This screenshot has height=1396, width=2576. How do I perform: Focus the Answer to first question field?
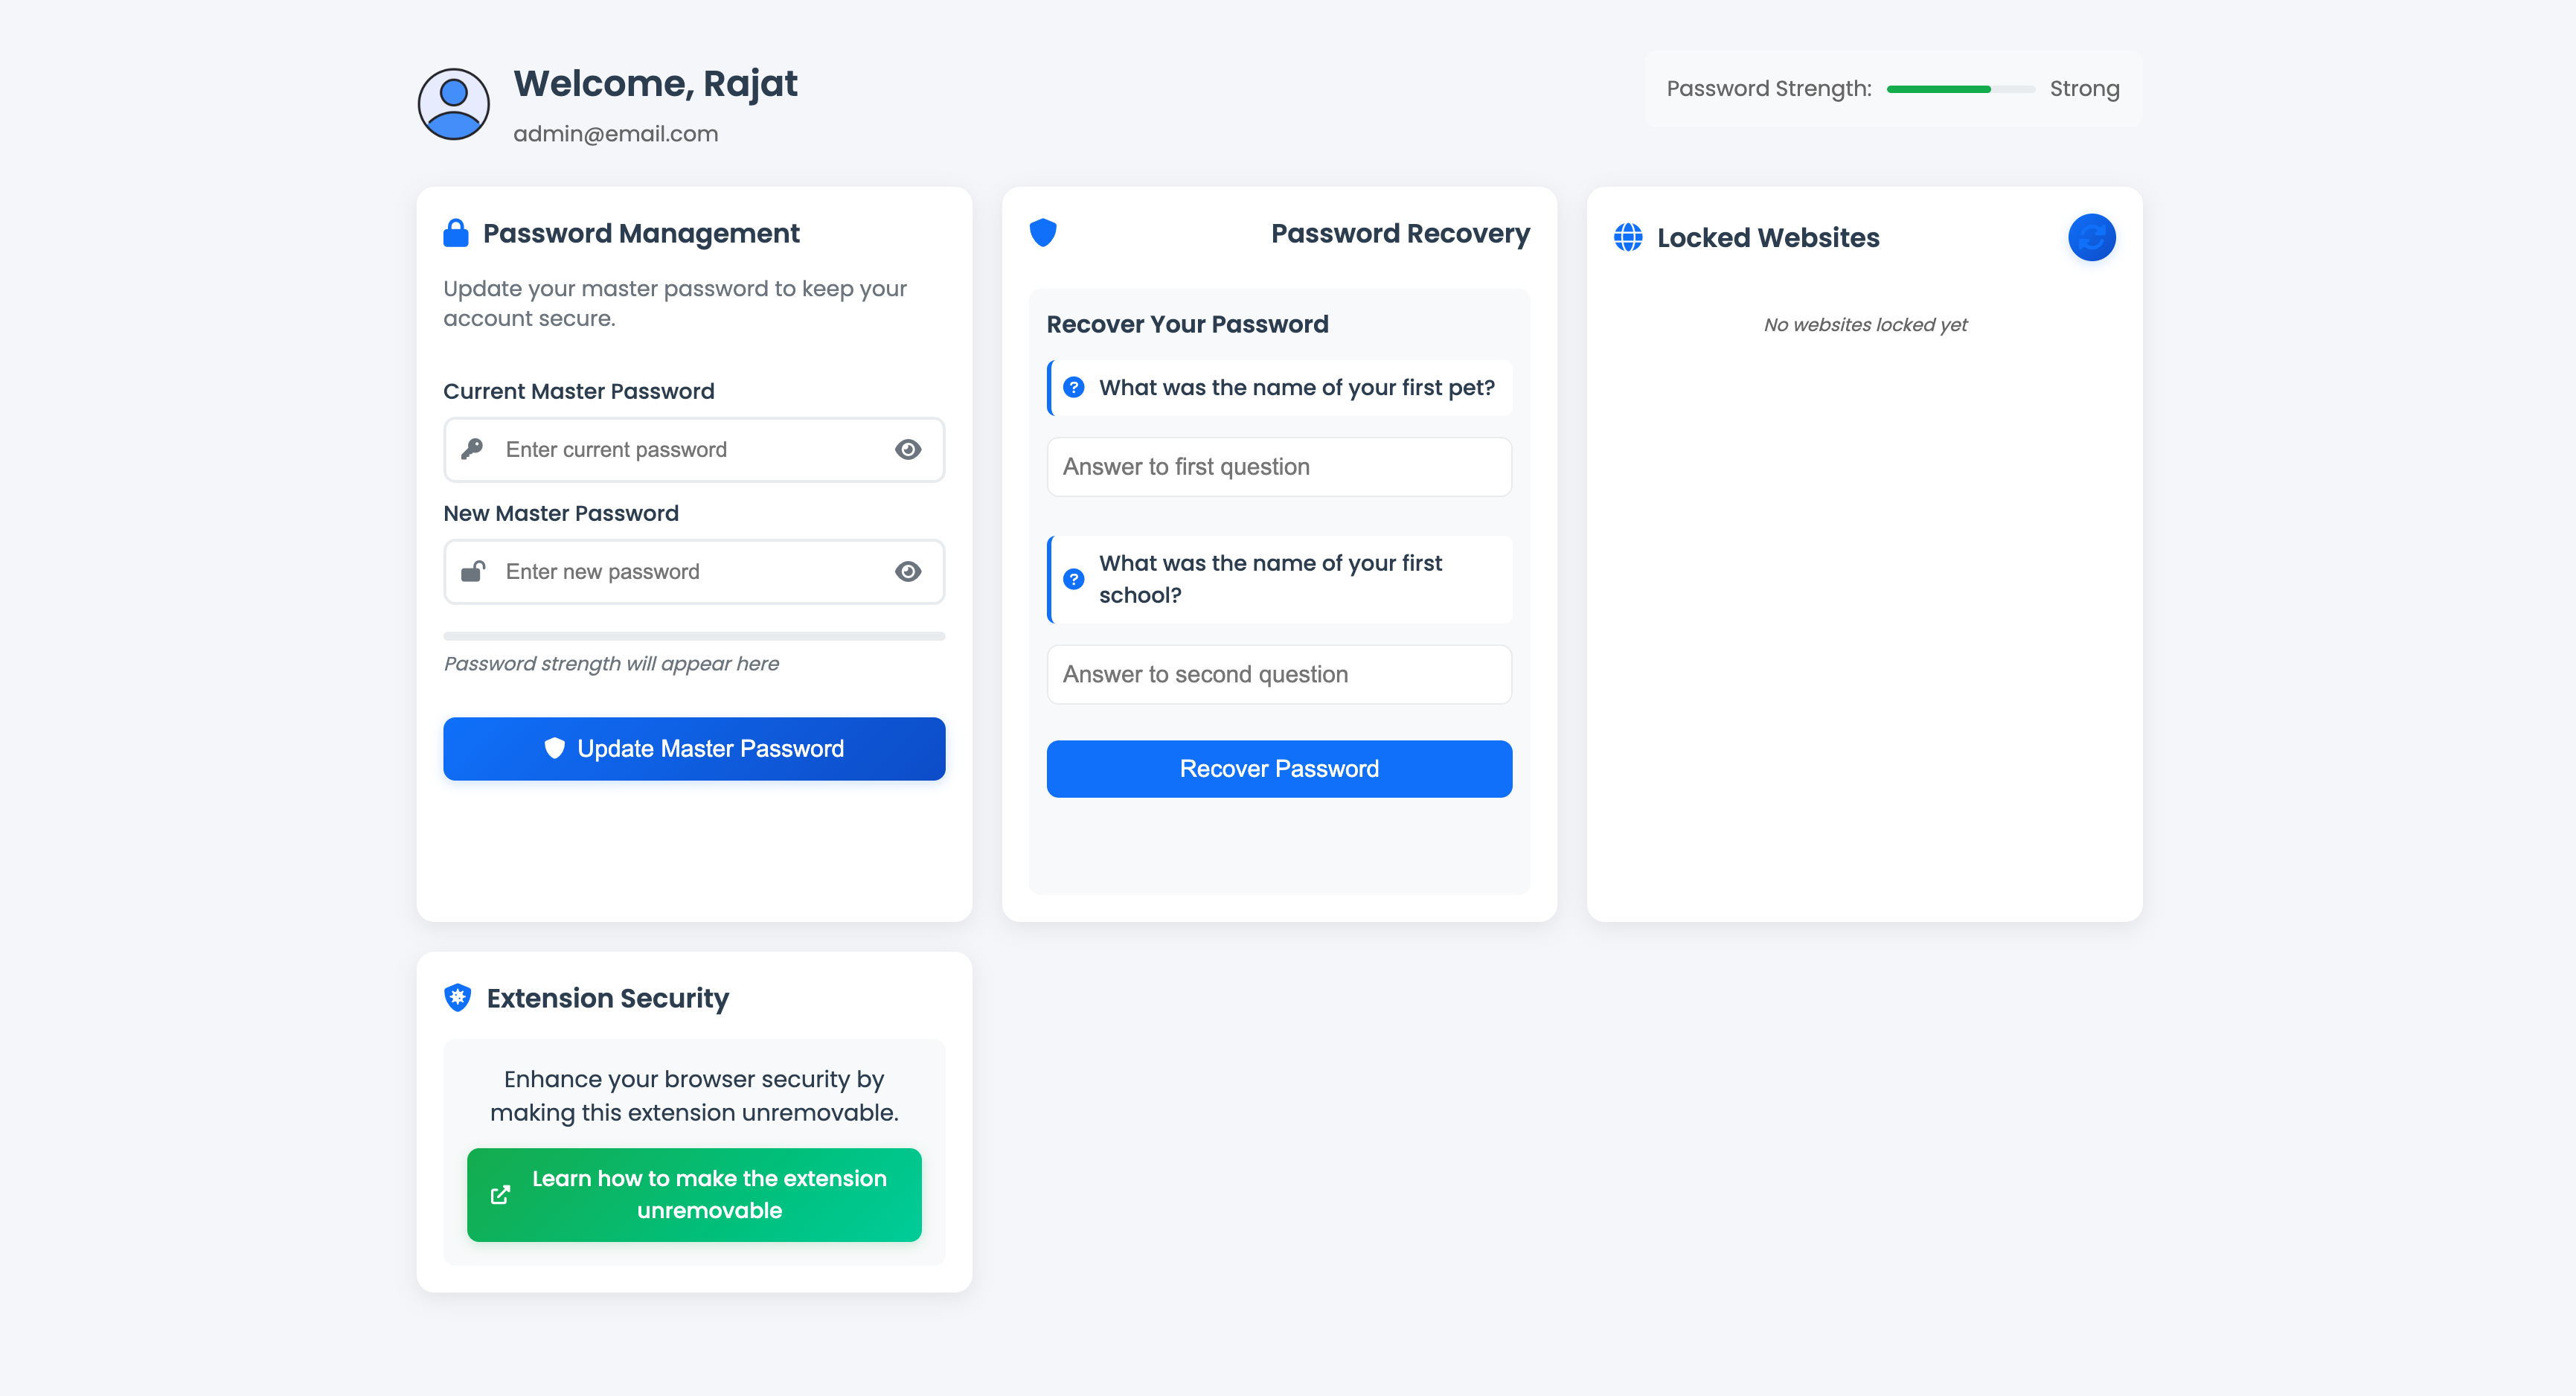1279,466
